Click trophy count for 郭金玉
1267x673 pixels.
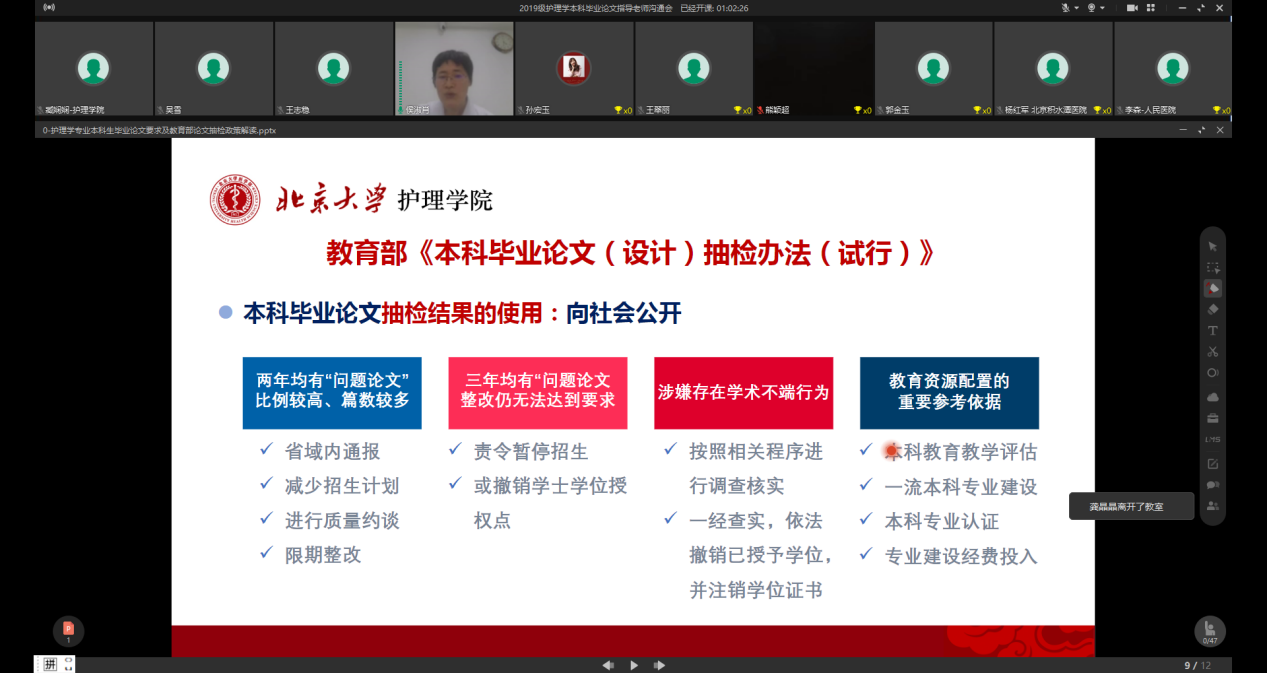coord(982,110)
